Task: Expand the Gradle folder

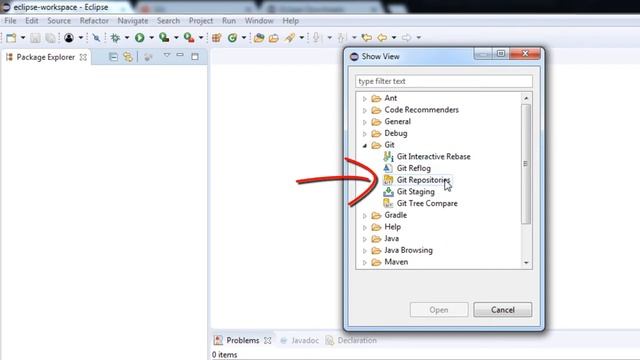Action: 364,216
